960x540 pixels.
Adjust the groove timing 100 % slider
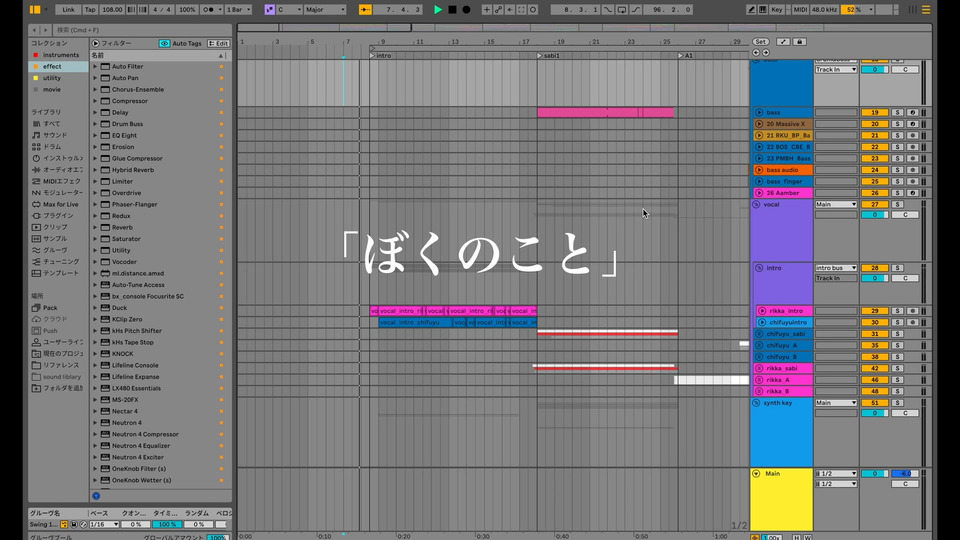pos(167,525)
